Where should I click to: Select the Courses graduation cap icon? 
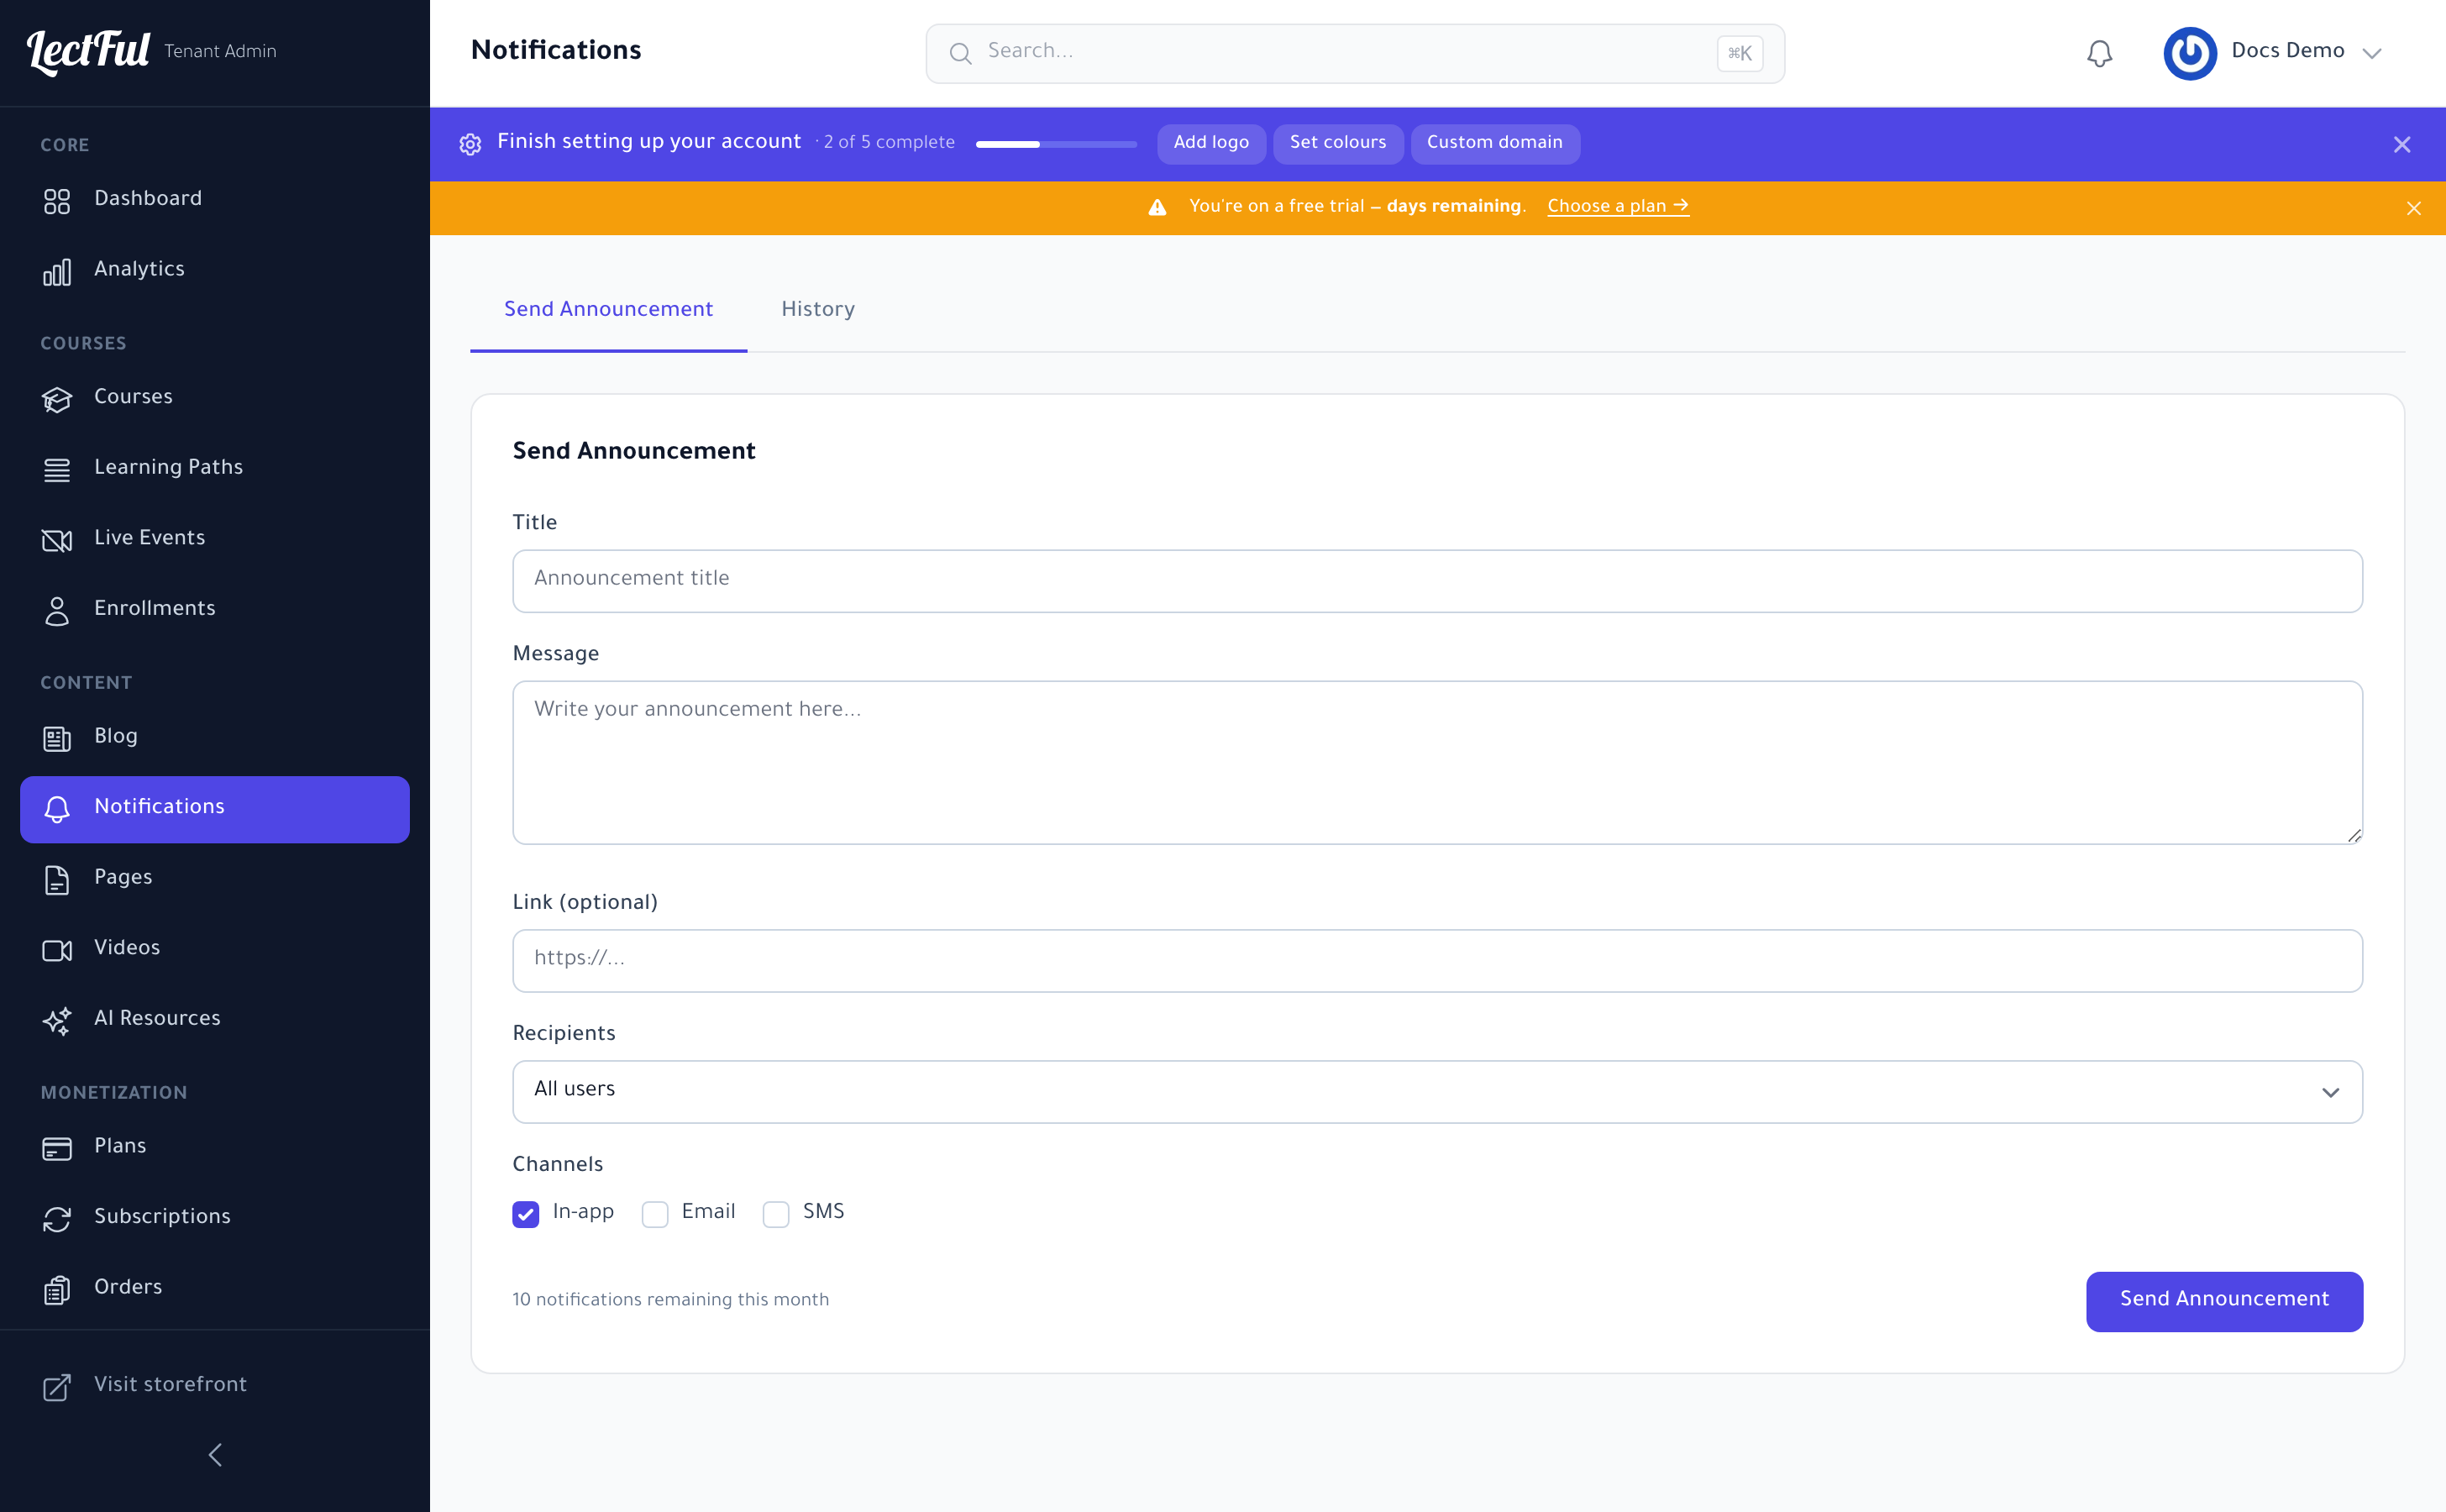pyautogui.click(x=57, y=400)
